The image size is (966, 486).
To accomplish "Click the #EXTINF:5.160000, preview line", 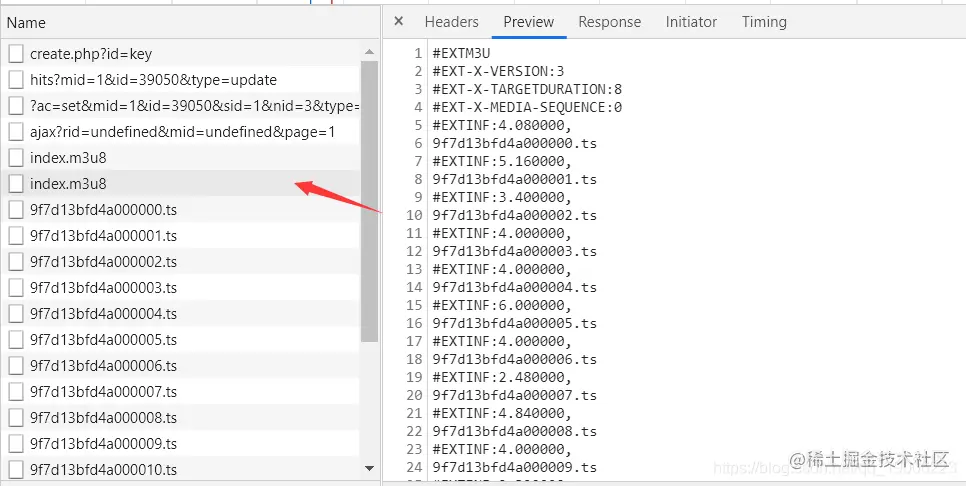I will pyautogui.click(x=502, y=161).
